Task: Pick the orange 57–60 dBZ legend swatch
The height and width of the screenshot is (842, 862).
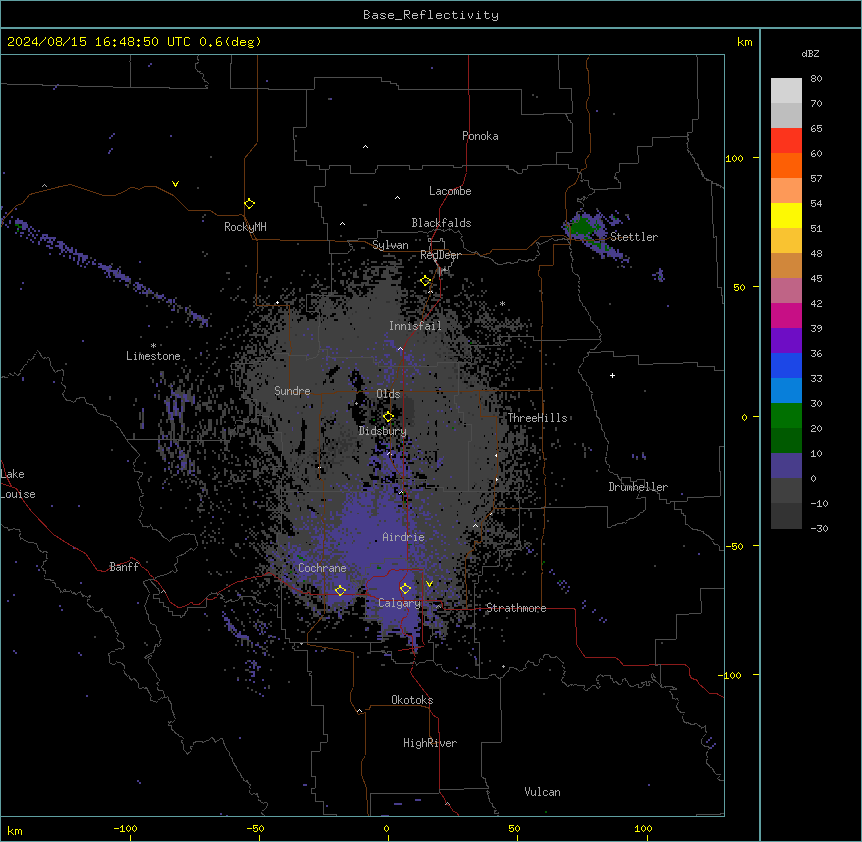Action: click(786, 165)
